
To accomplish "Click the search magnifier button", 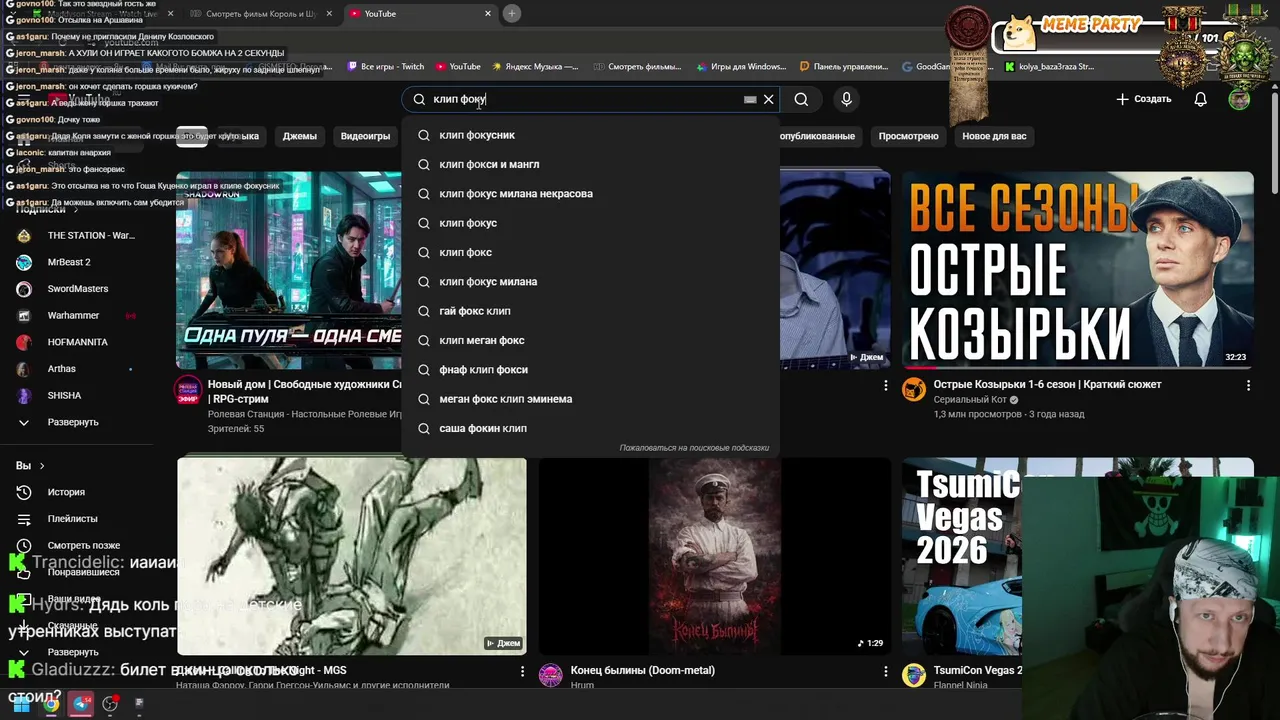I will click(x=801, y=99).
